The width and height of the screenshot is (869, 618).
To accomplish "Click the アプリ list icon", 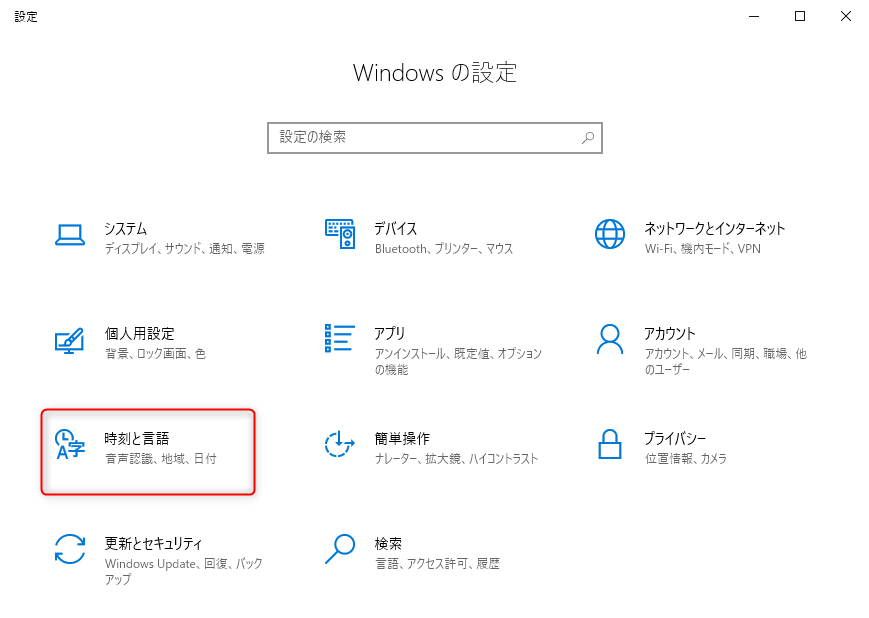I will click(x=340, y=339).
